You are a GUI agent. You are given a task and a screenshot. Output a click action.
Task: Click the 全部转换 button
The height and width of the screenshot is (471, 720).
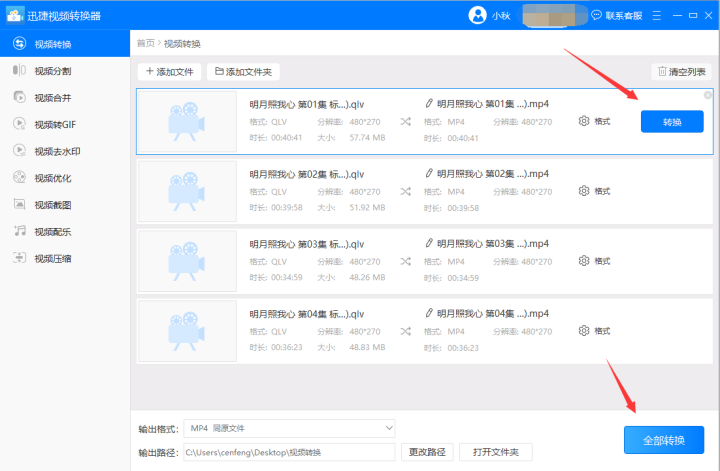coord(664,440)
